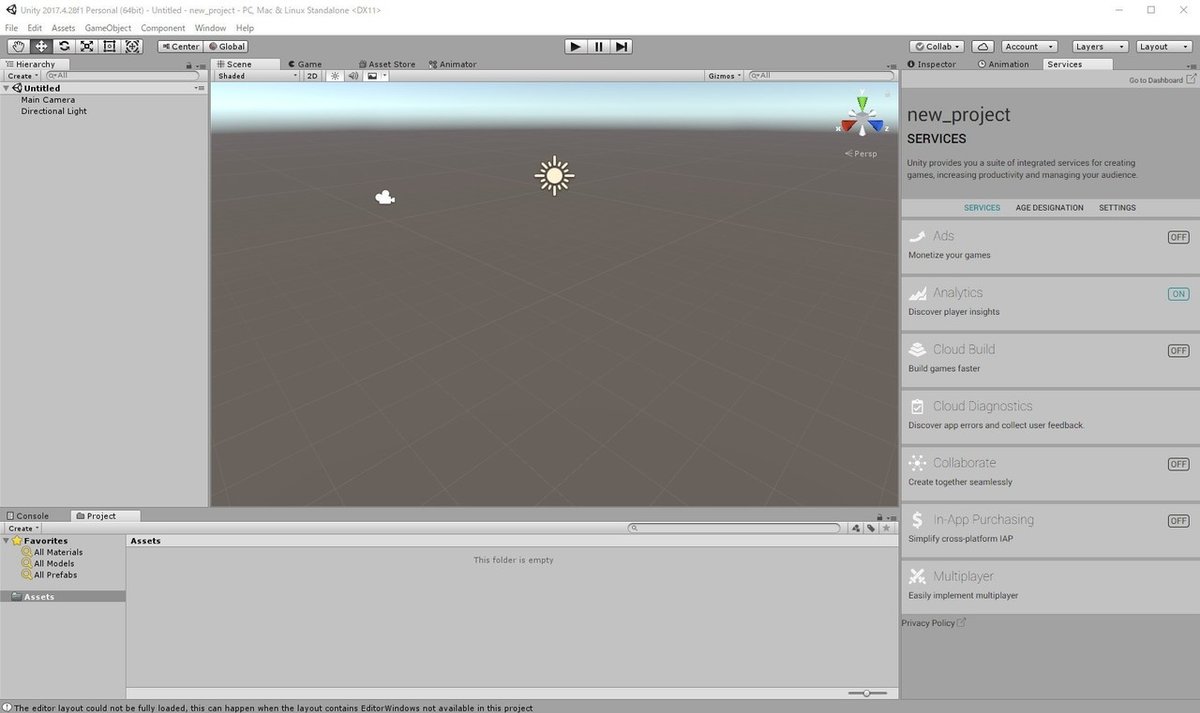The height and width of the screenshot is (713, 1200).
Task: Open the Account dropdown
Action: click(1029, 46)
